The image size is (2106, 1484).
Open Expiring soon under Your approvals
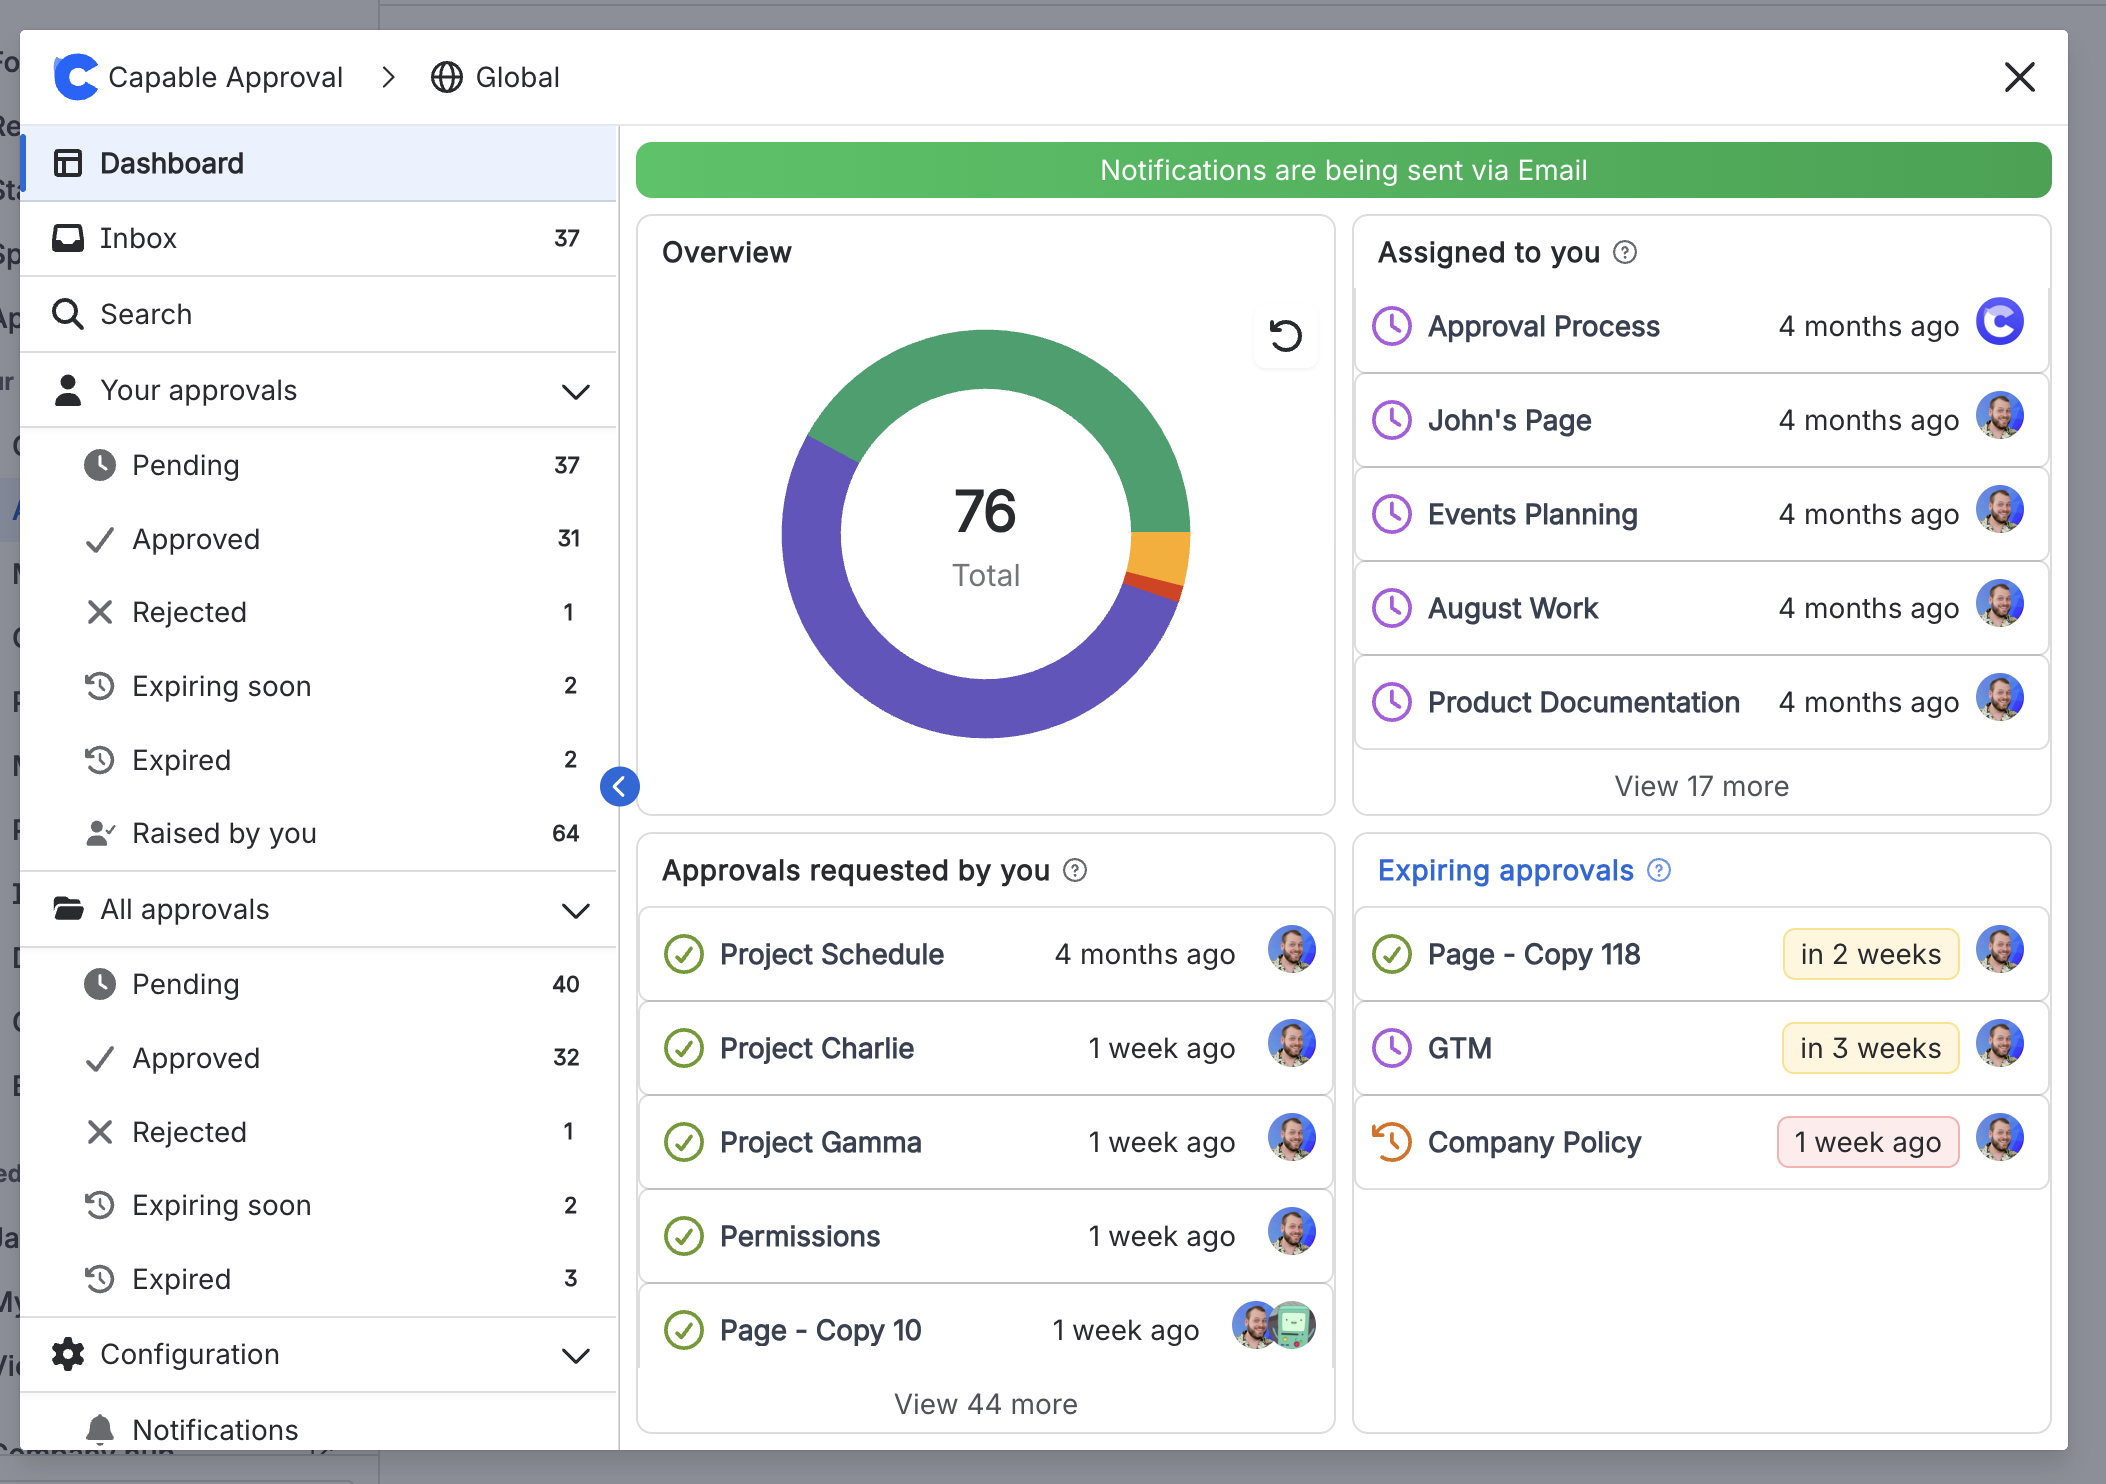221,687
